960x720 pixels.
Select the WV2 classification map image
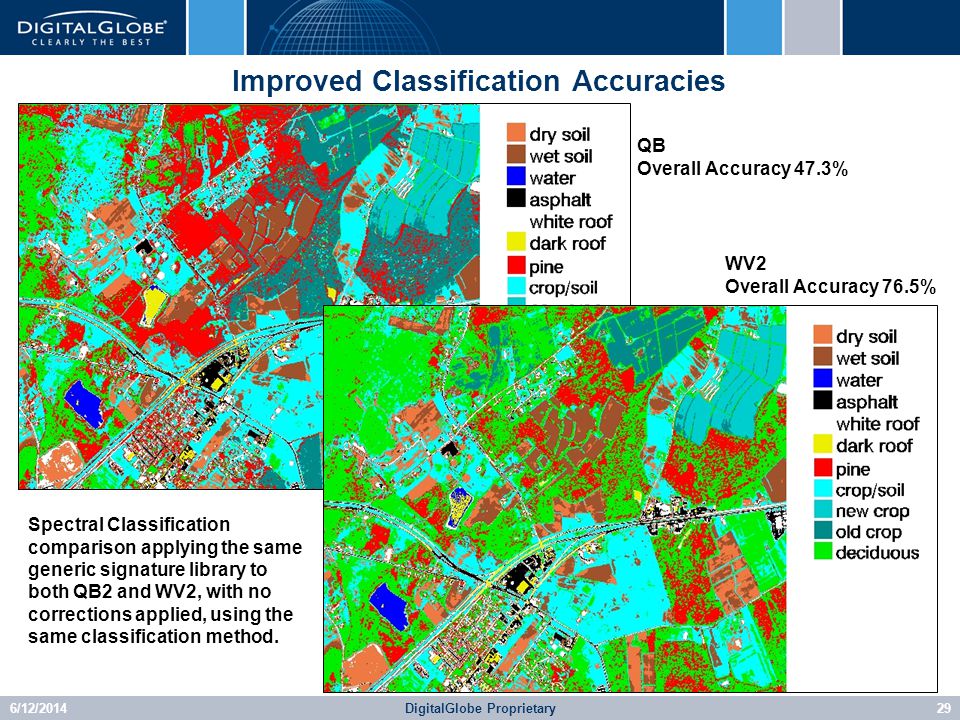555,499
